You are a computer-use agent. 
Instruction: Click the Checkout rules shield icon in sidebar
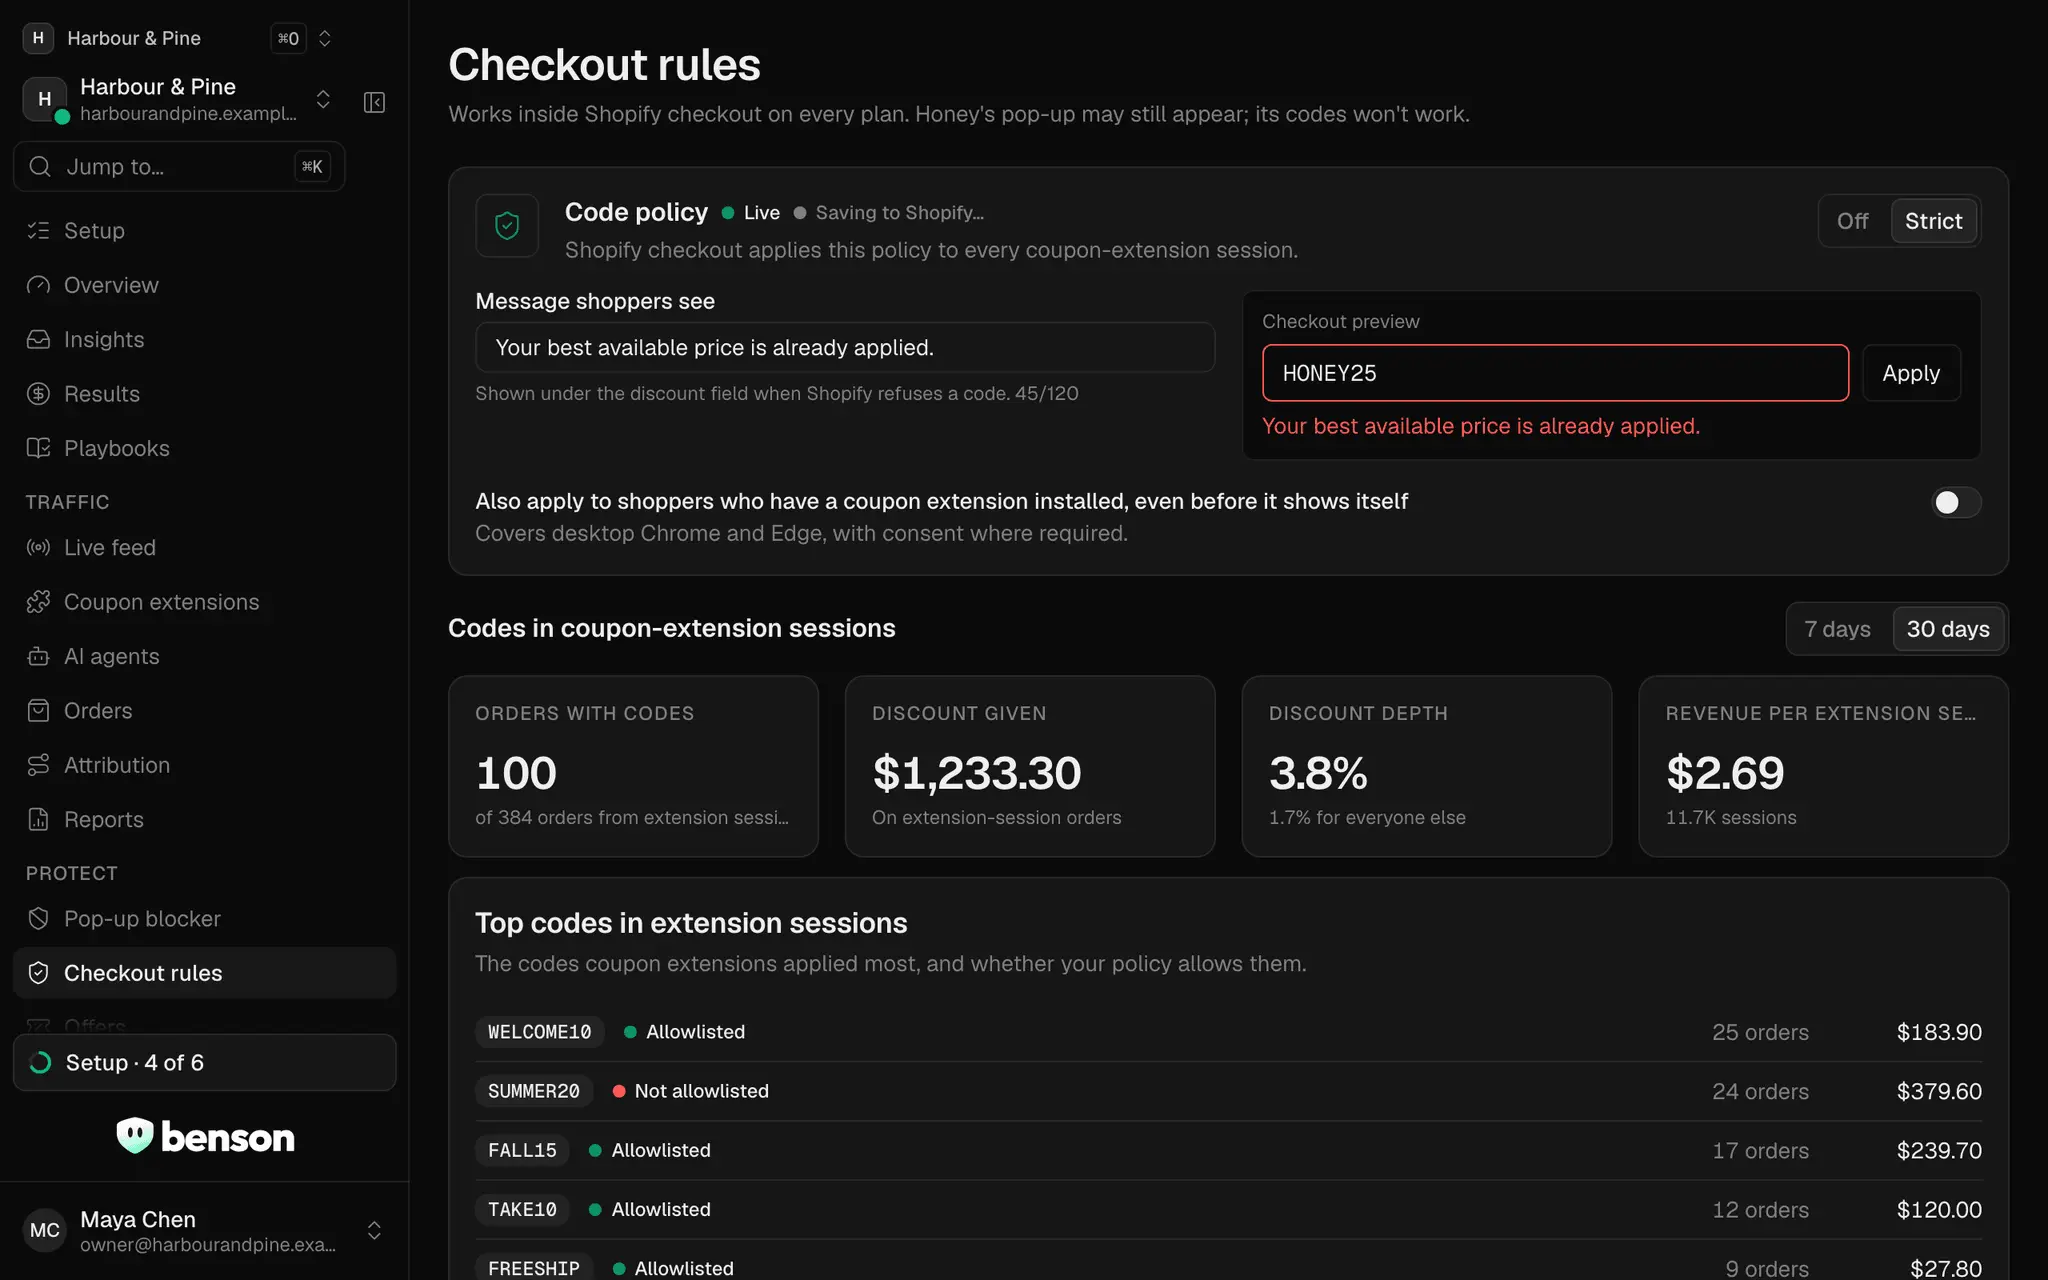pyautogui.click(x=38, y=973)
